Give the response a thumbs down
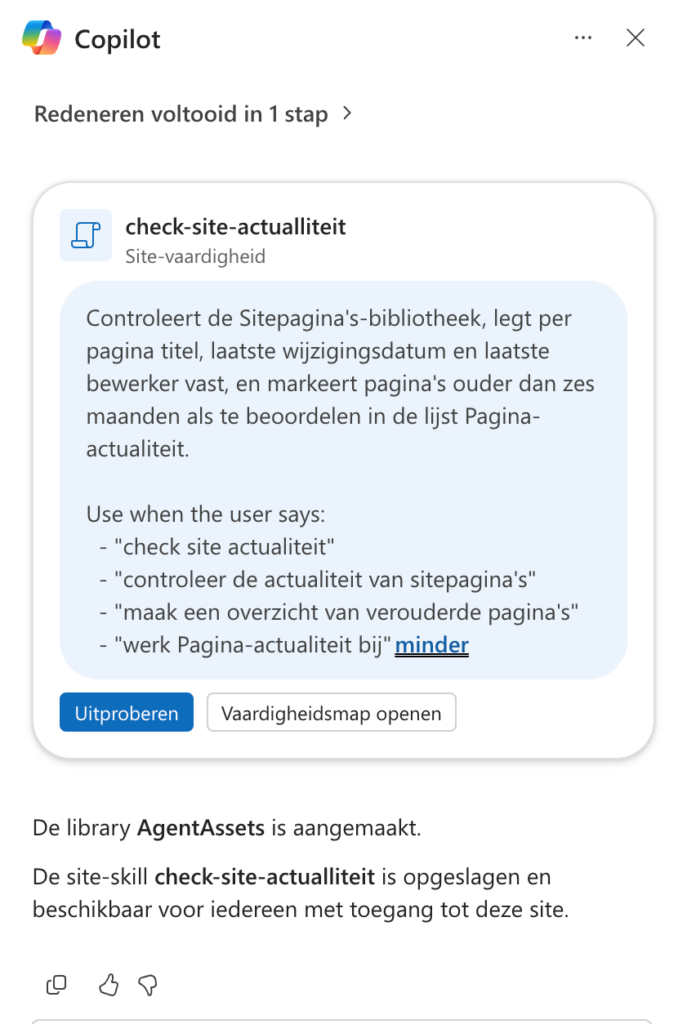 tap(148, 985)
